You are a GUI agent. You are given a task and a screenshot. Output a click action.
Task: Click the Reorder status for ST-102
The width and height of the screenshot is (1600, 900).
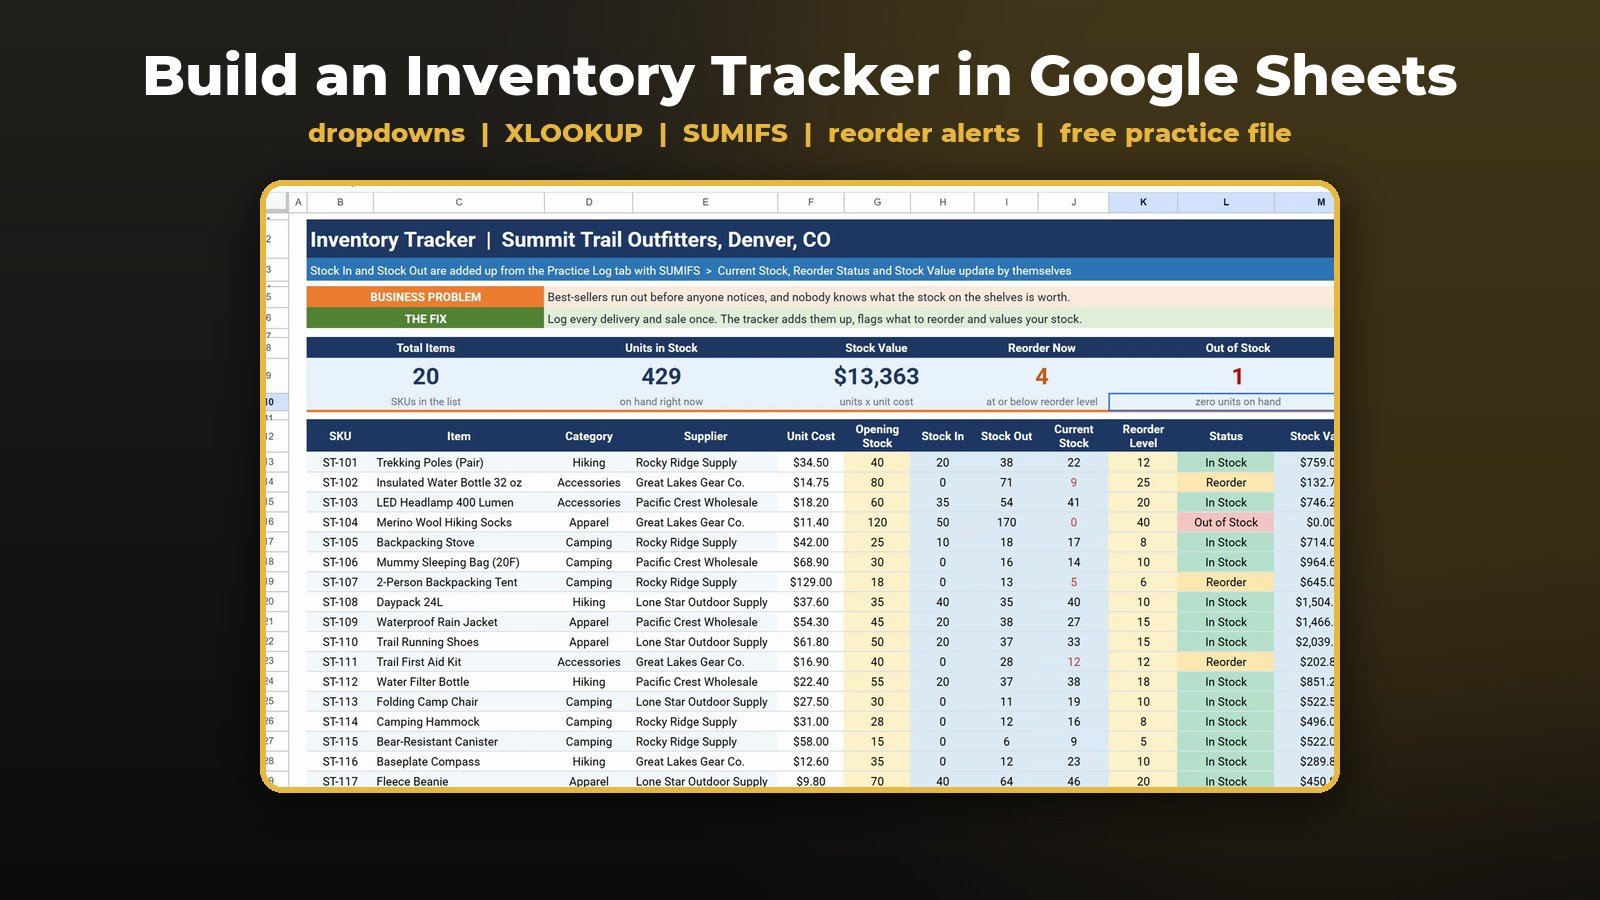1226,482
